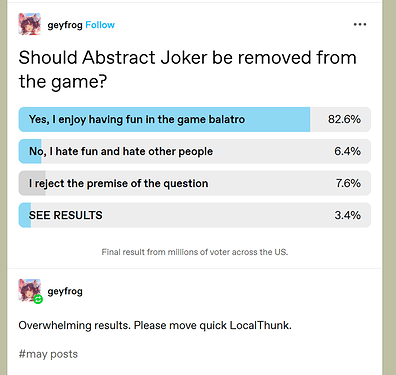Open the three-dot post options menu

[x=360, y=25]
